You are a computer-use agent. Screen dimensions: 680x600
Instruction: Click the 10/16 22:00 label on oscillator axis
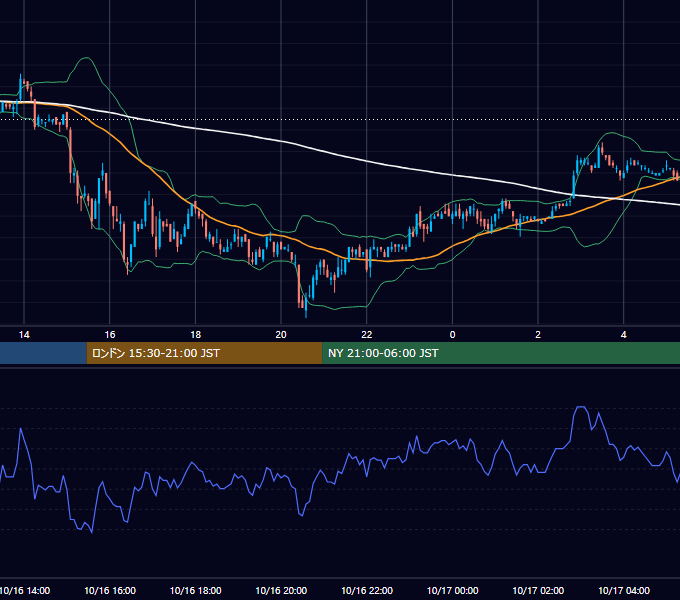click(x=367, y=590)
